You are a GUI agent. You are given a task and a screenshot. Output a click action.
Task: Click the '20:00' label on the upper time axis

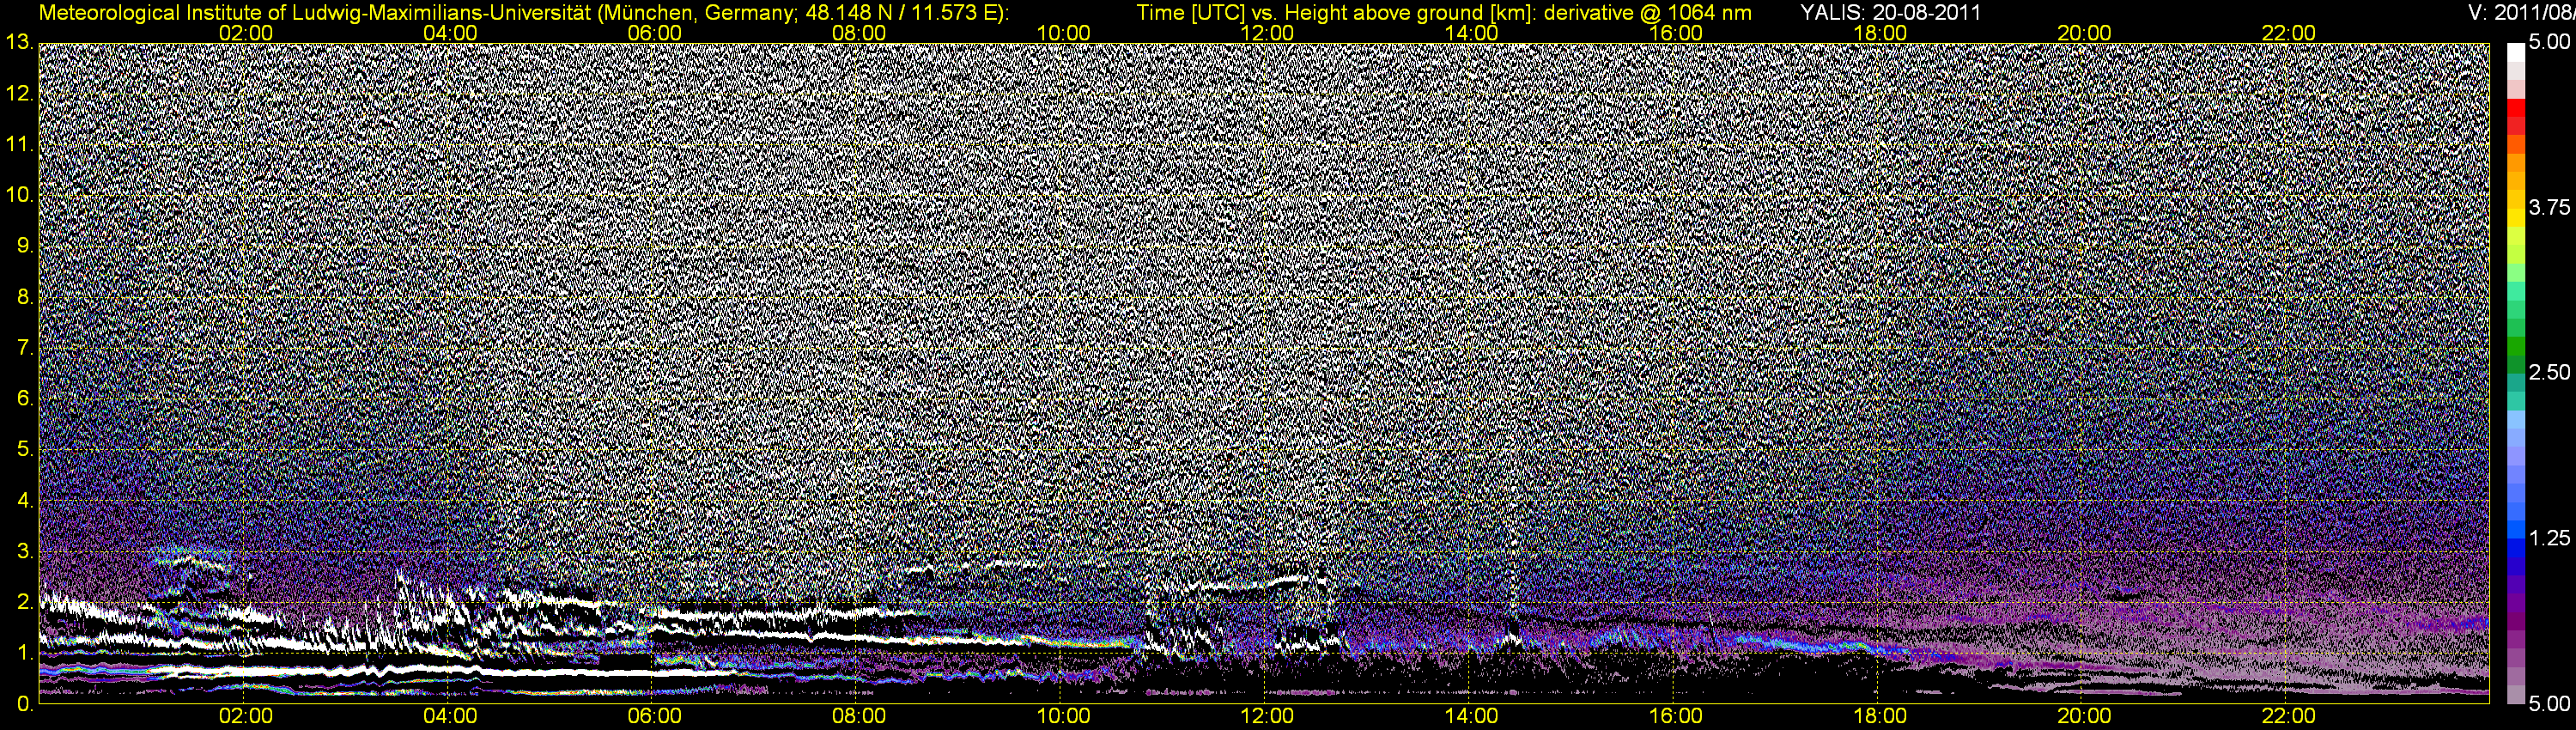pos(2084,33)
